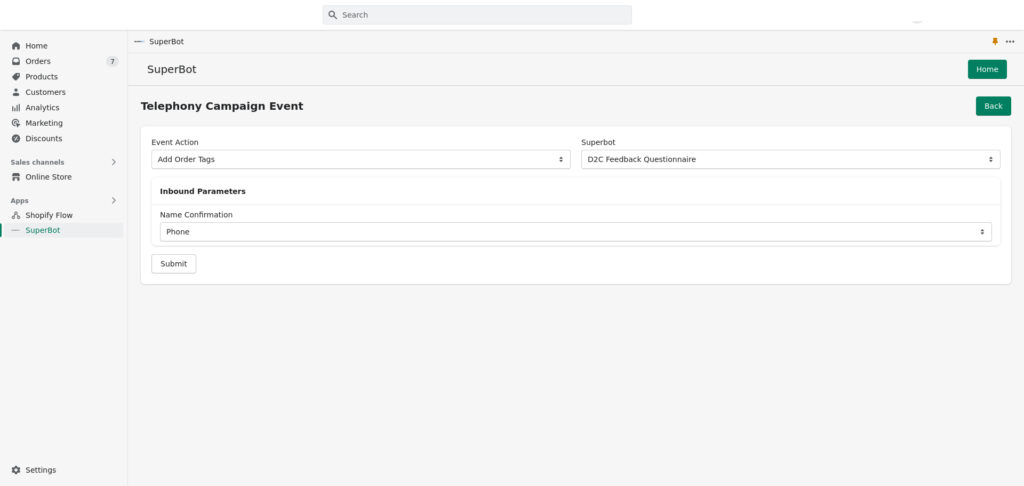The height and width of the screenshot is (486, 1024).
Task: Click the green Home button
Action: coord(987,69)
